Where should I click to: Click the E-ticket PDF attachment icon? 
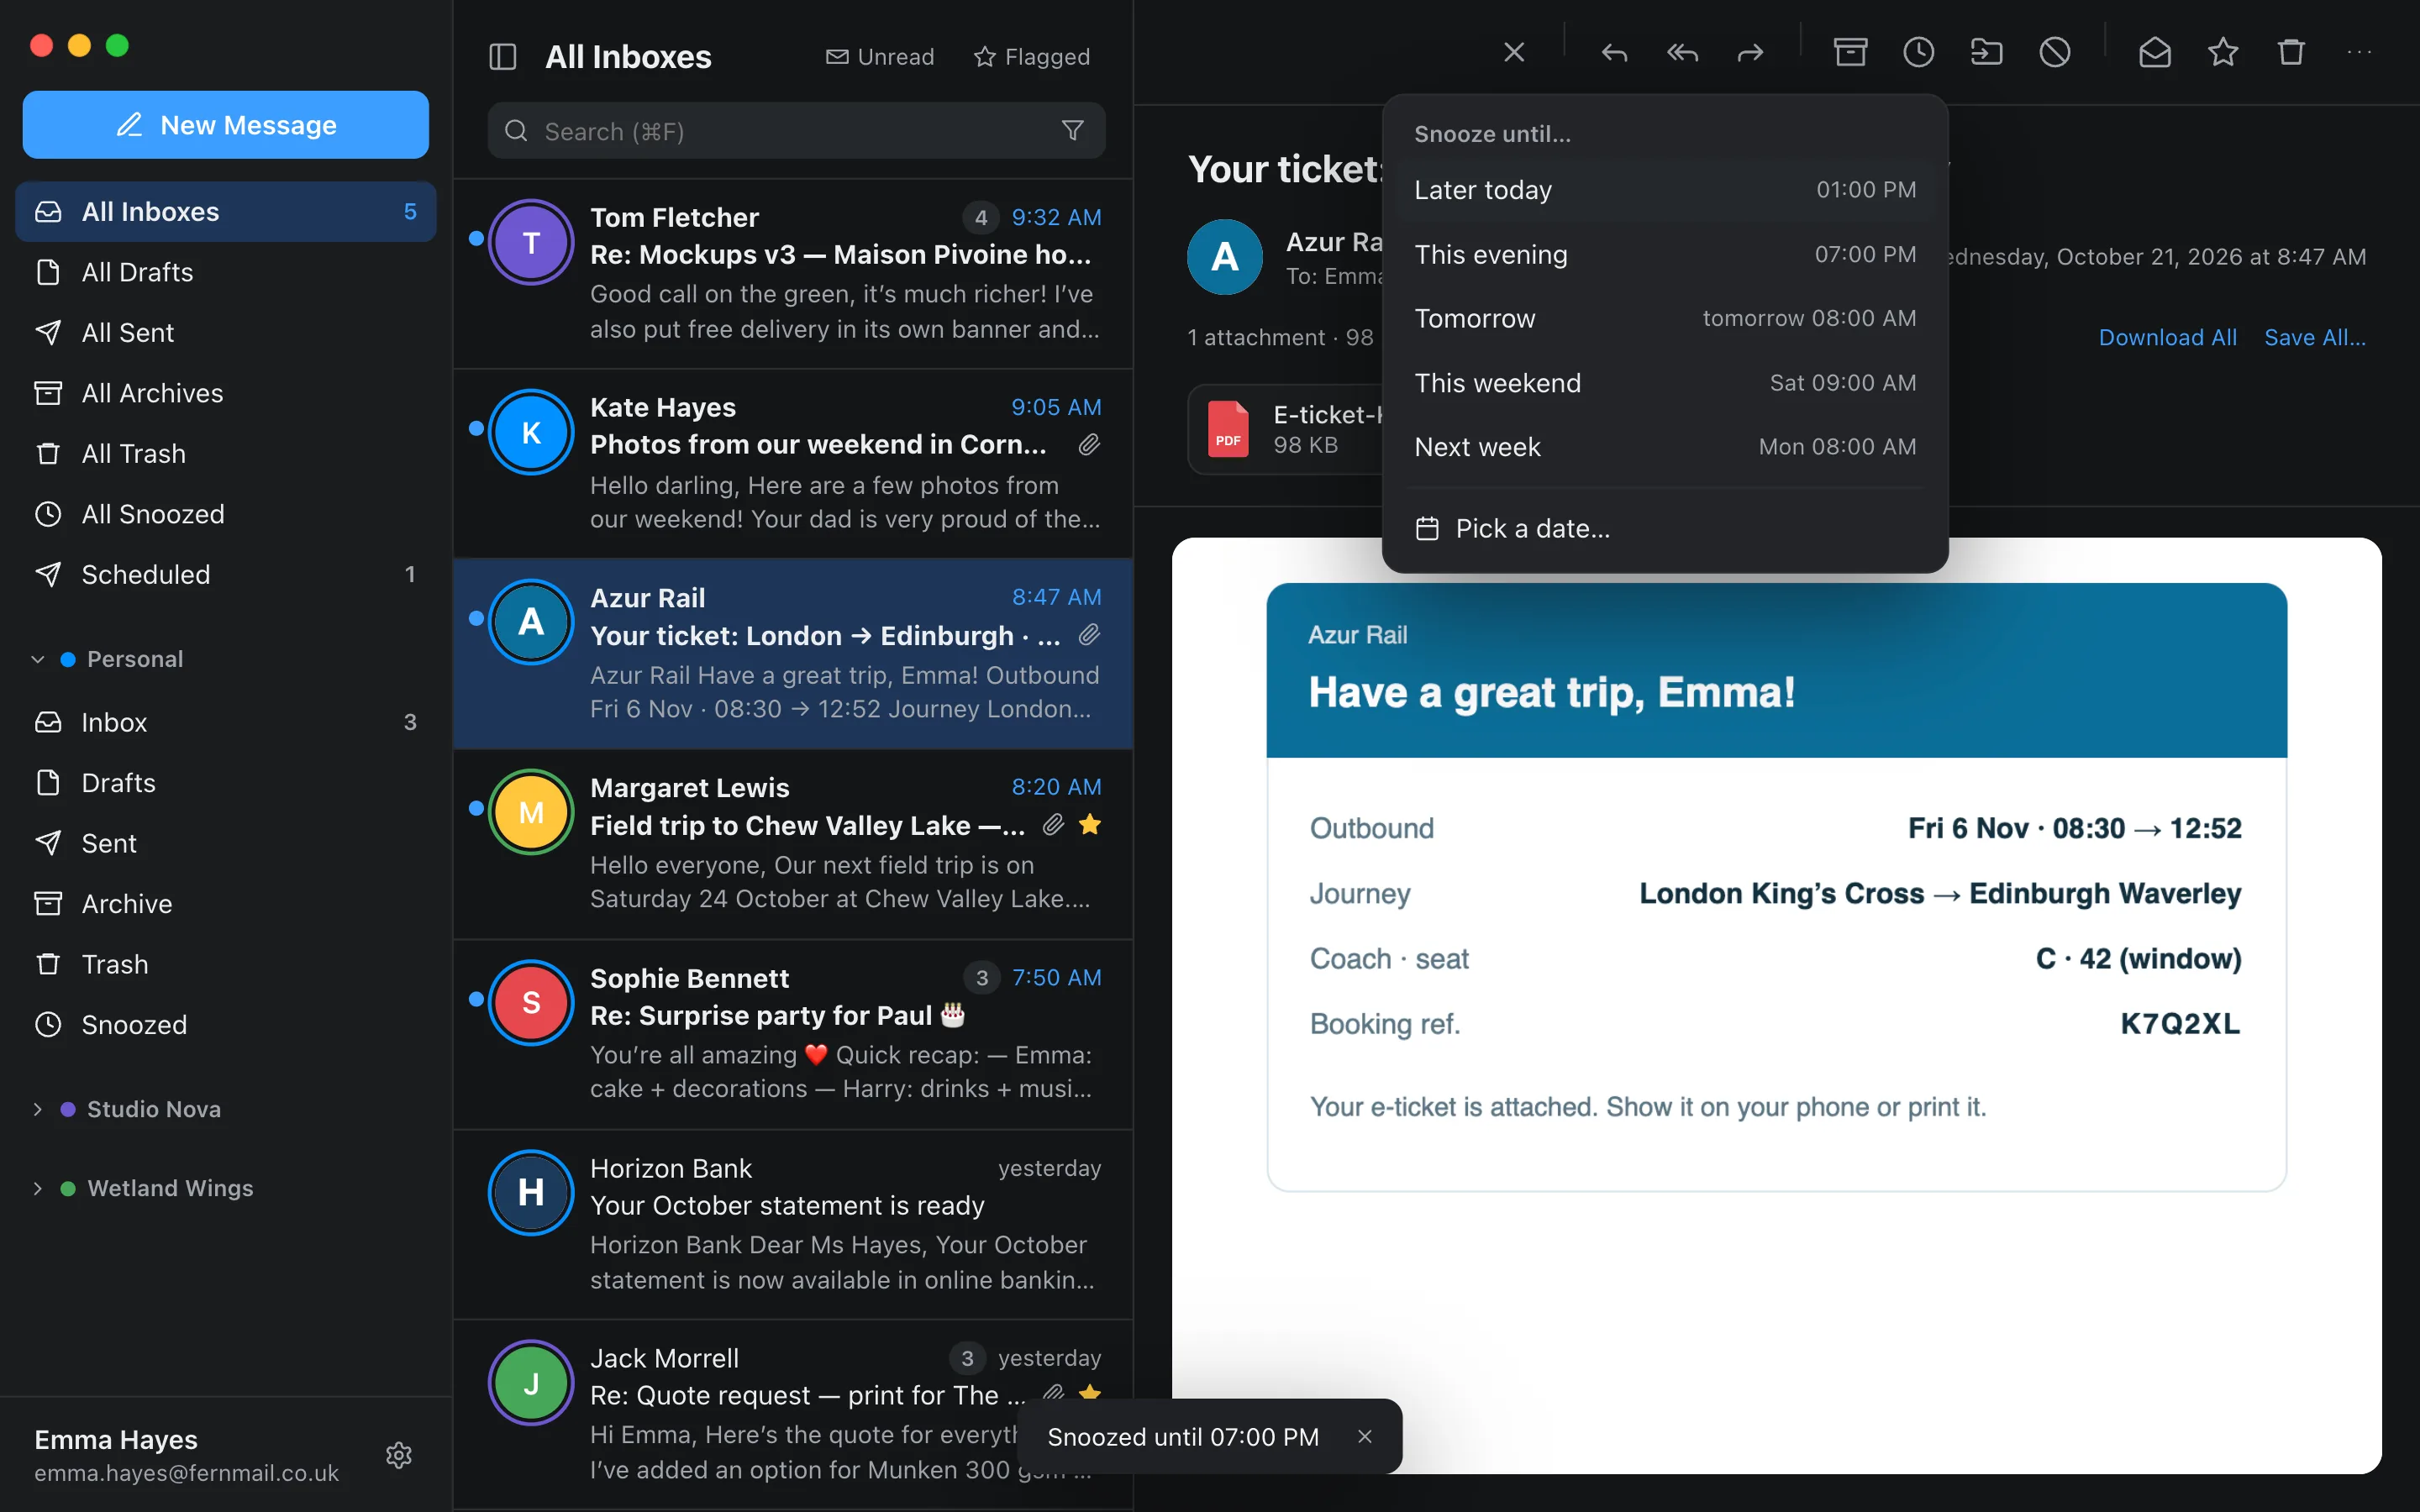(x=1228, y=429)
